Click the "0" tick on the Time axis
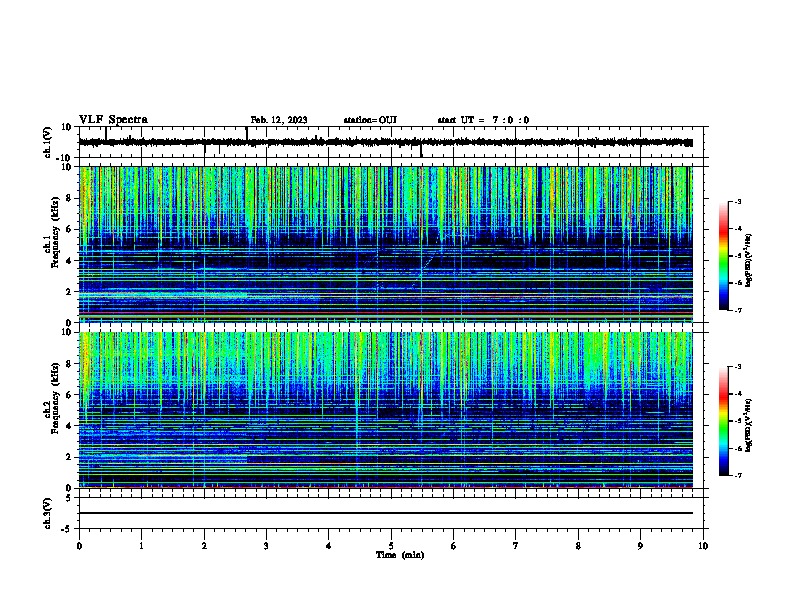The image size is (792, 612). pyautogui.click(x=79, y=546)
